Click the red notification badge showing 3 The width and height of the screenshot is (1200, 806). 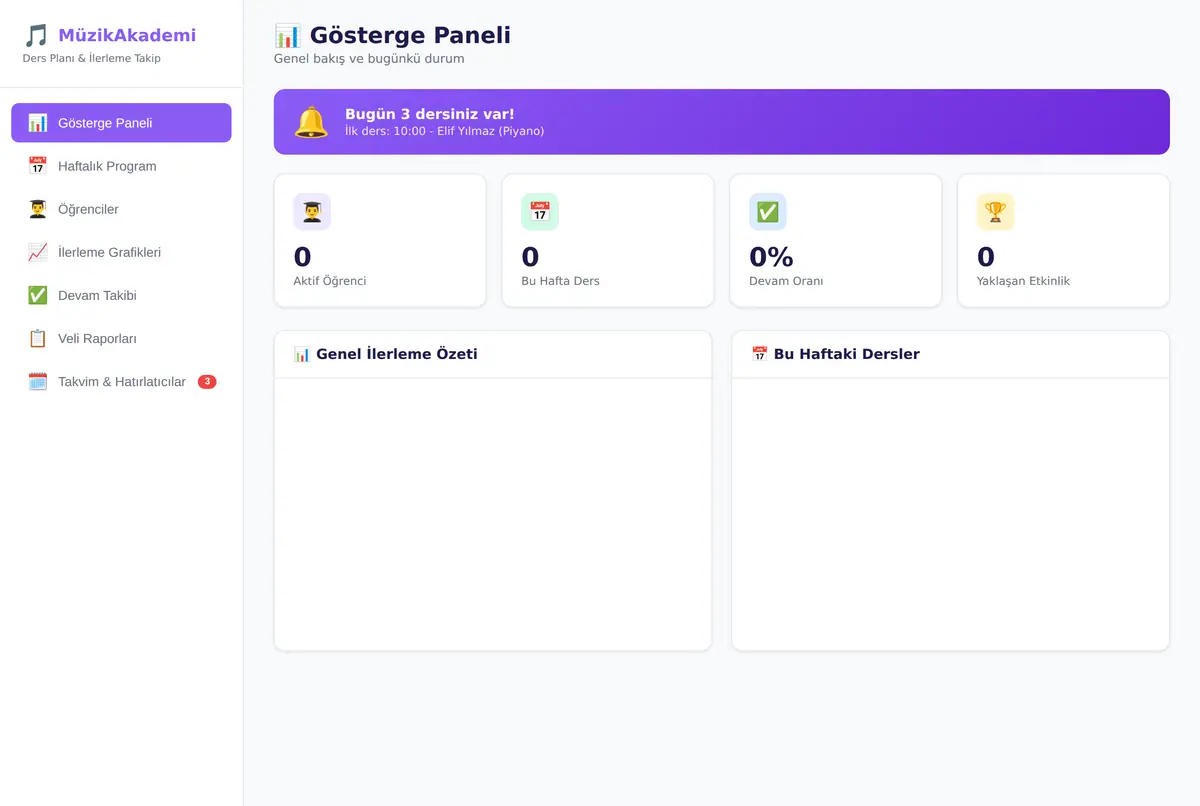[207, 381]
